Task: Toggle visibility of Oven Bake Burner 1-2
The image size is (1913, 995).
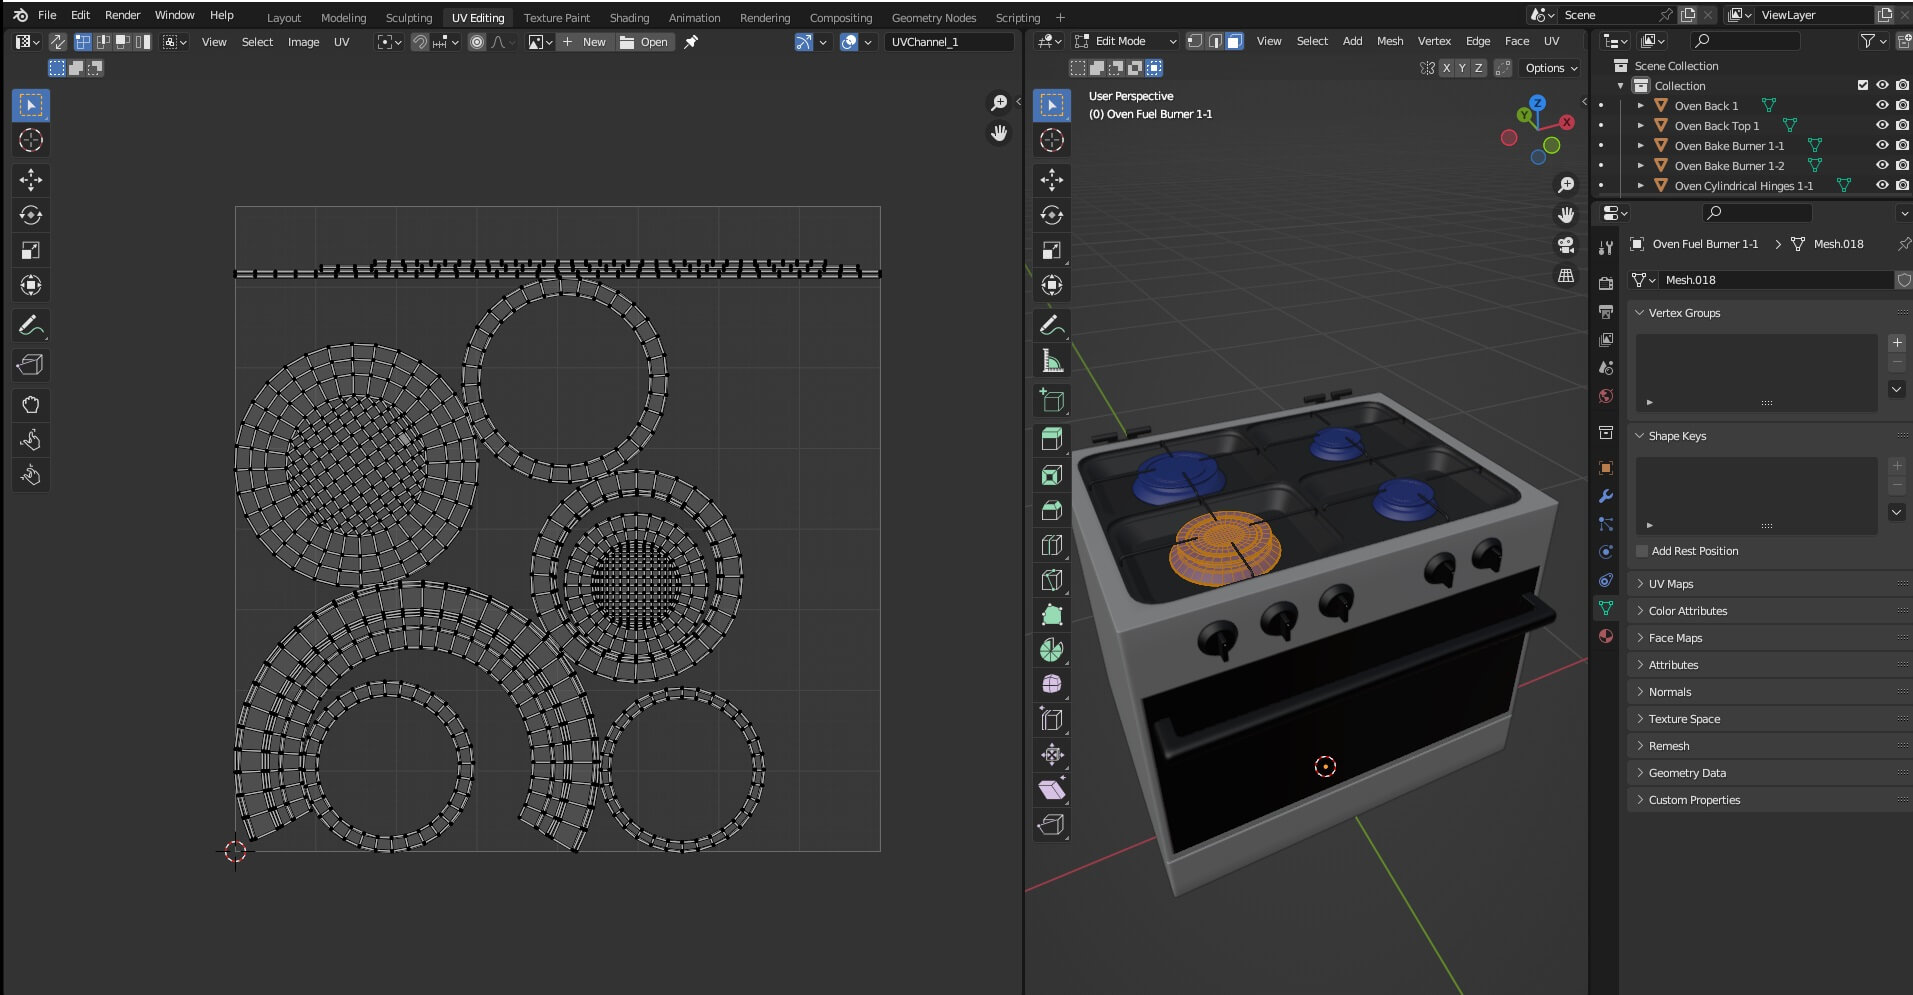Action: (1882, 165)
